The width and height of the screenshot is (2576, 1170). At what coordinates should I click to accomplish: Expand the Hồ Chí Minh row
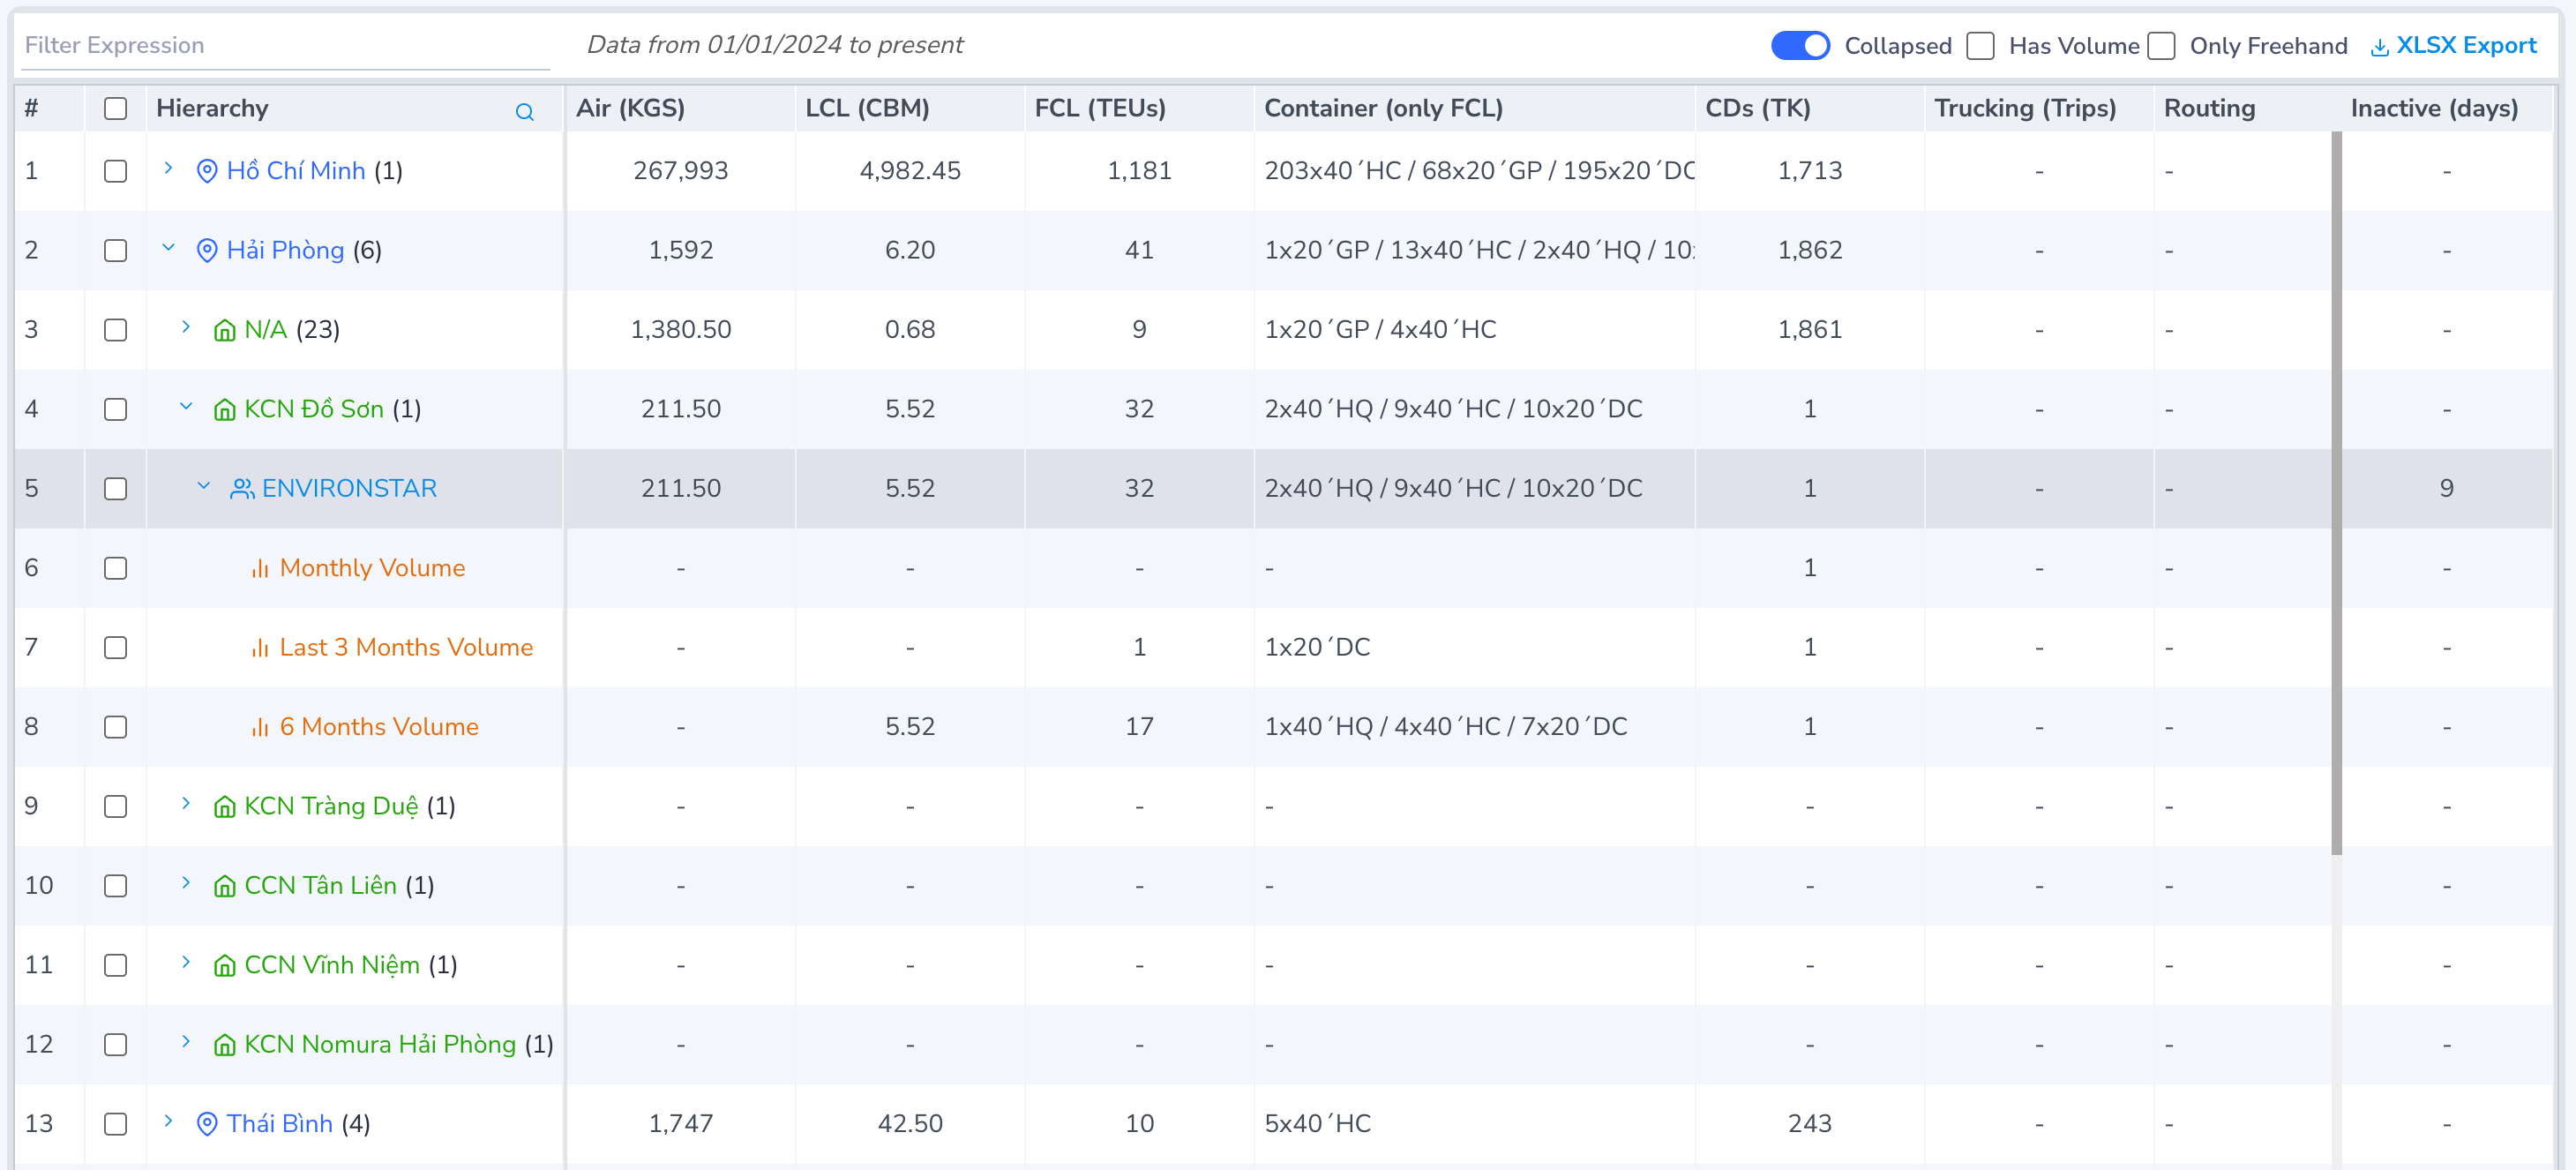[x=168, y=168]
